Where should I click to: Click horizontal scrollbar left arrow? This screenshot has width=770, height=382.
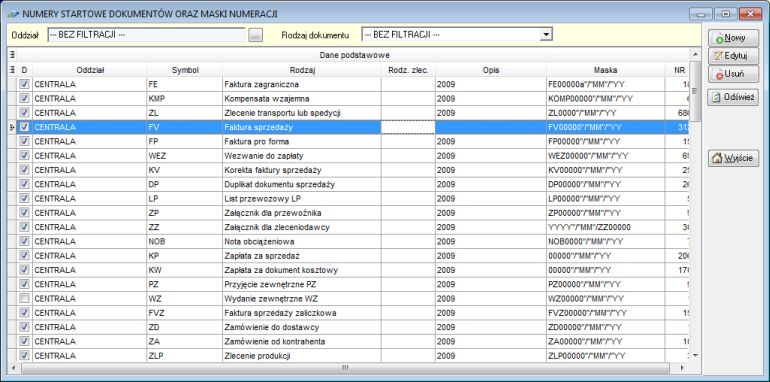click(13, 367)
